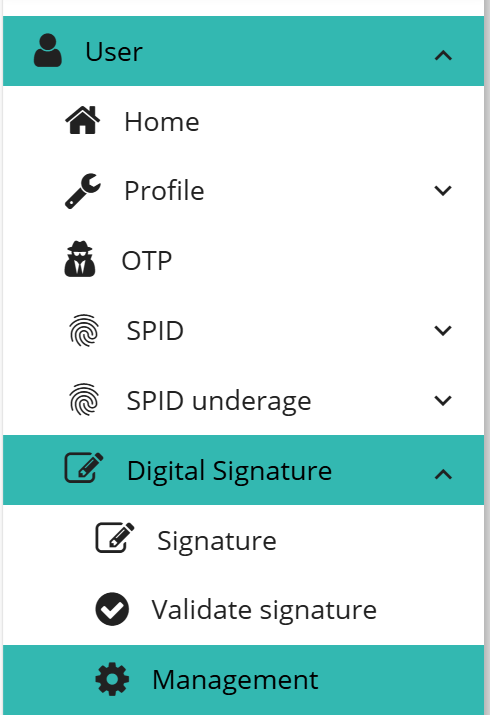Image resolution: width=490 pixels, height=715 pixels.
Task: Click the Home house icon
Action: pos(83,120)
